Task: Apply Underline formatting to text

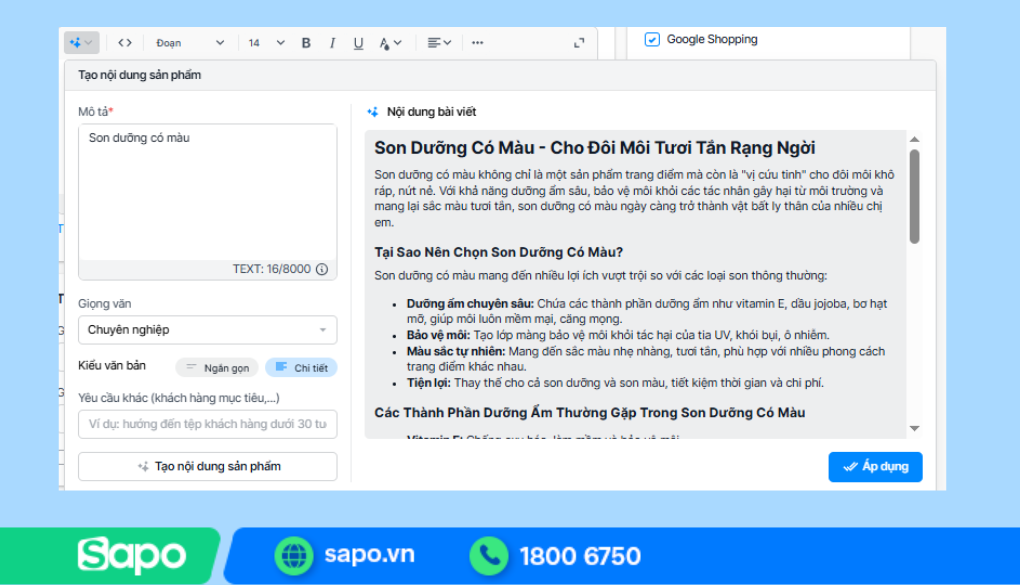Action: [357, 42]
